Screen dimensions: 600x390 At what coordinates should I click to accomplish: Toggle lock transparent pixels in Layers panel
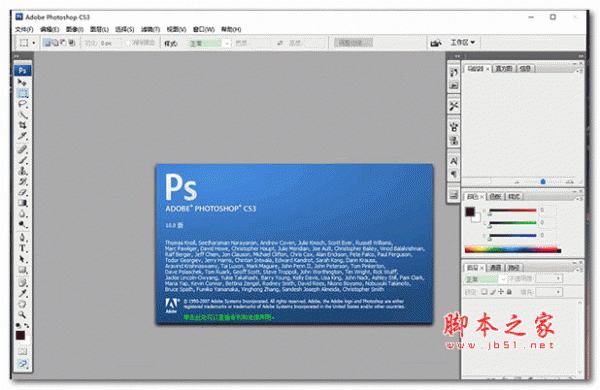coord(484,292)
